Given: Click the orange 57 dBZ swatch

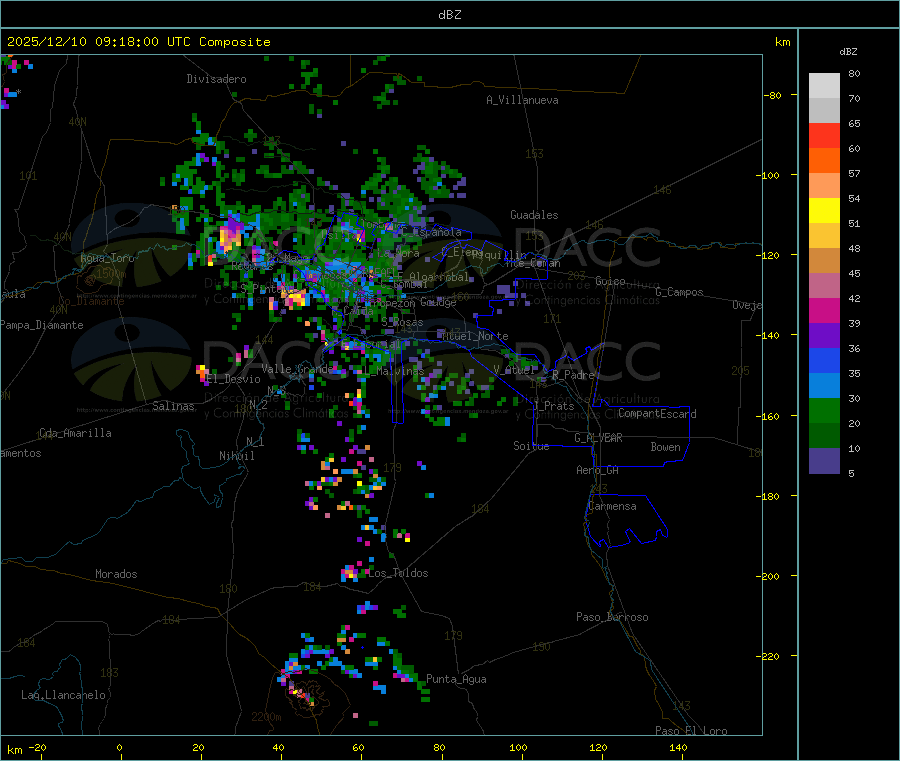Looking at the screenshot, I should coord(824,161).
